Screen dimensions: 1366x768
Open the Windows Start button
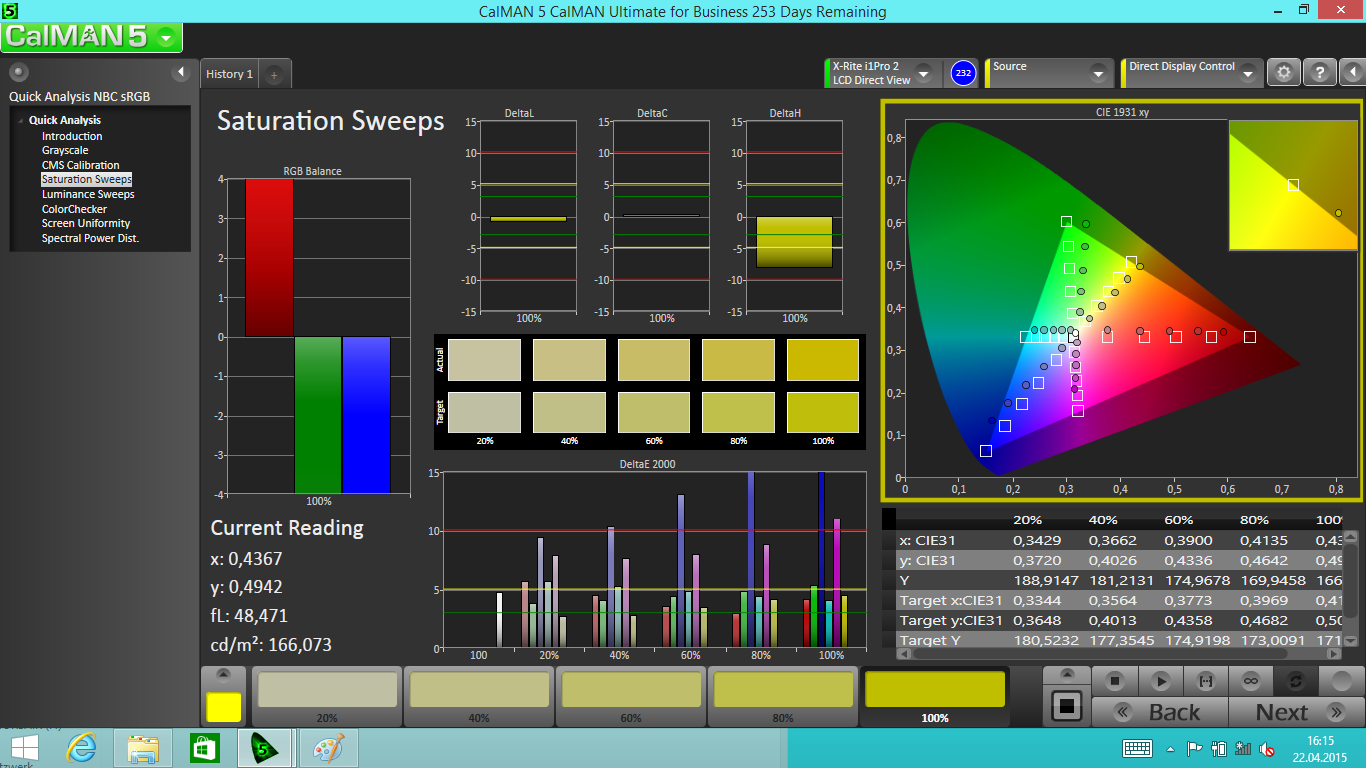(25, 748)
